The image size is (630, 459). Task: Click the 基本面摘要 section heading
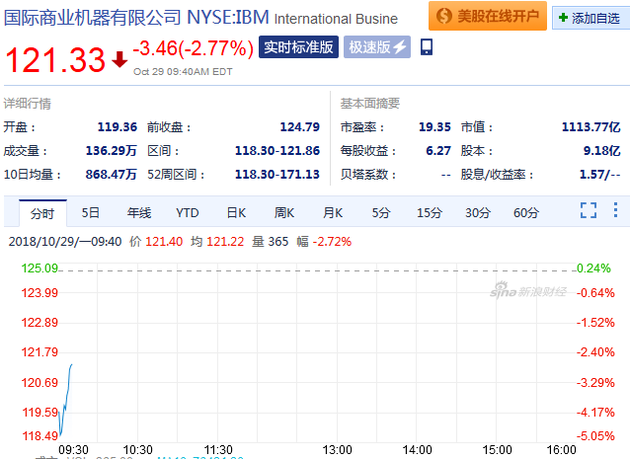370,104
